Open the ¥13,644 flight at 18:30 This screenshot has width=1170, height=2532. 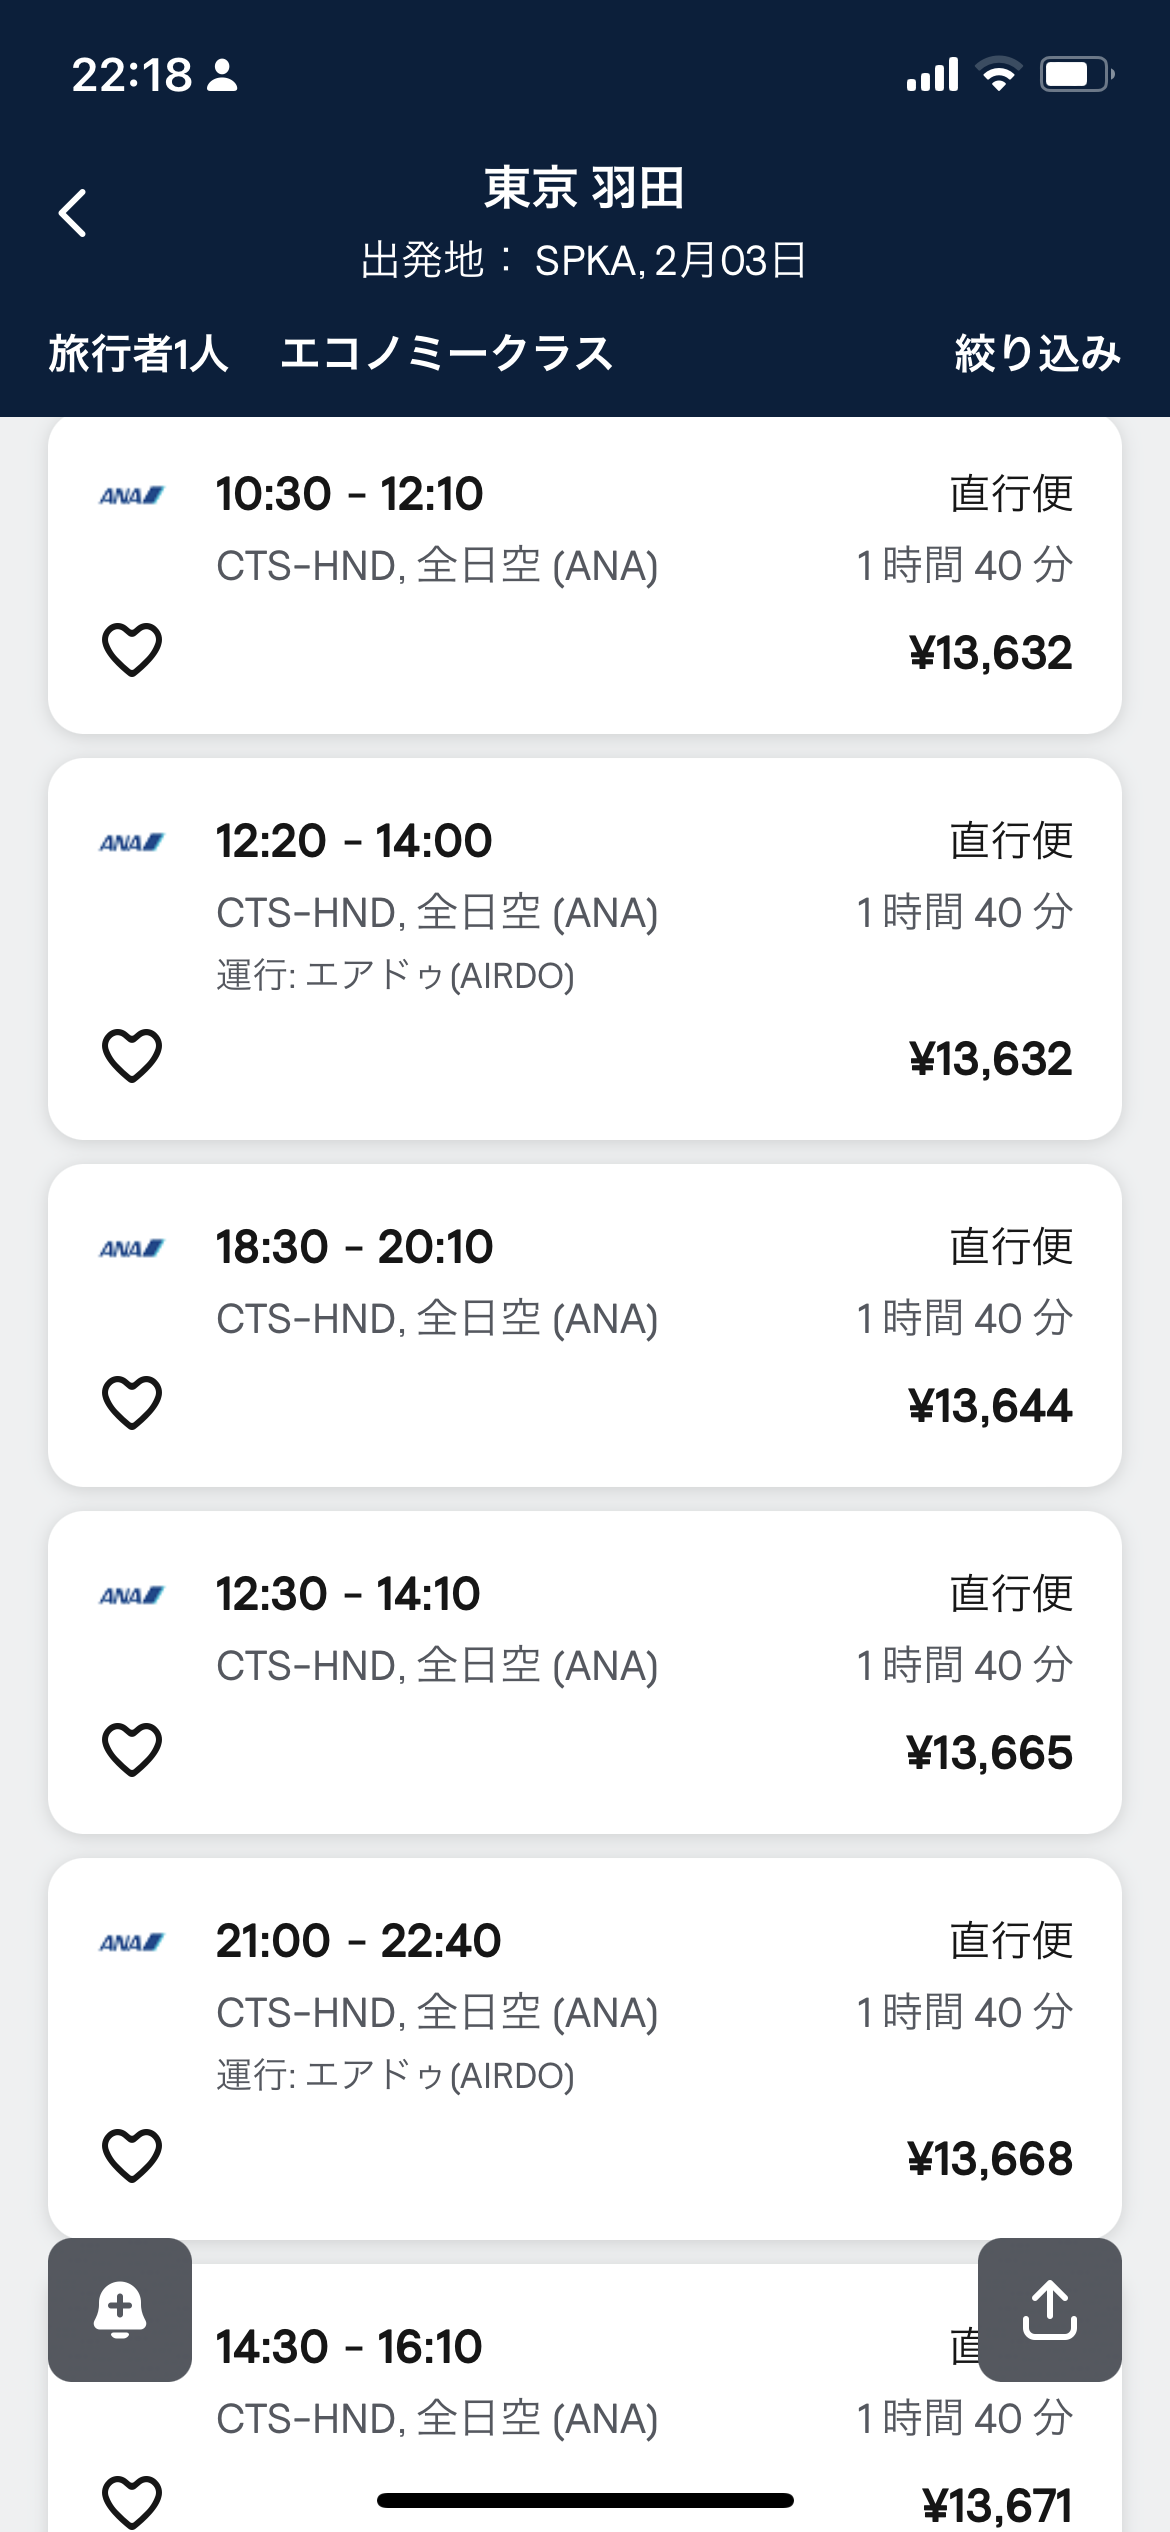pyautogui.click(x=989, y=1406)
